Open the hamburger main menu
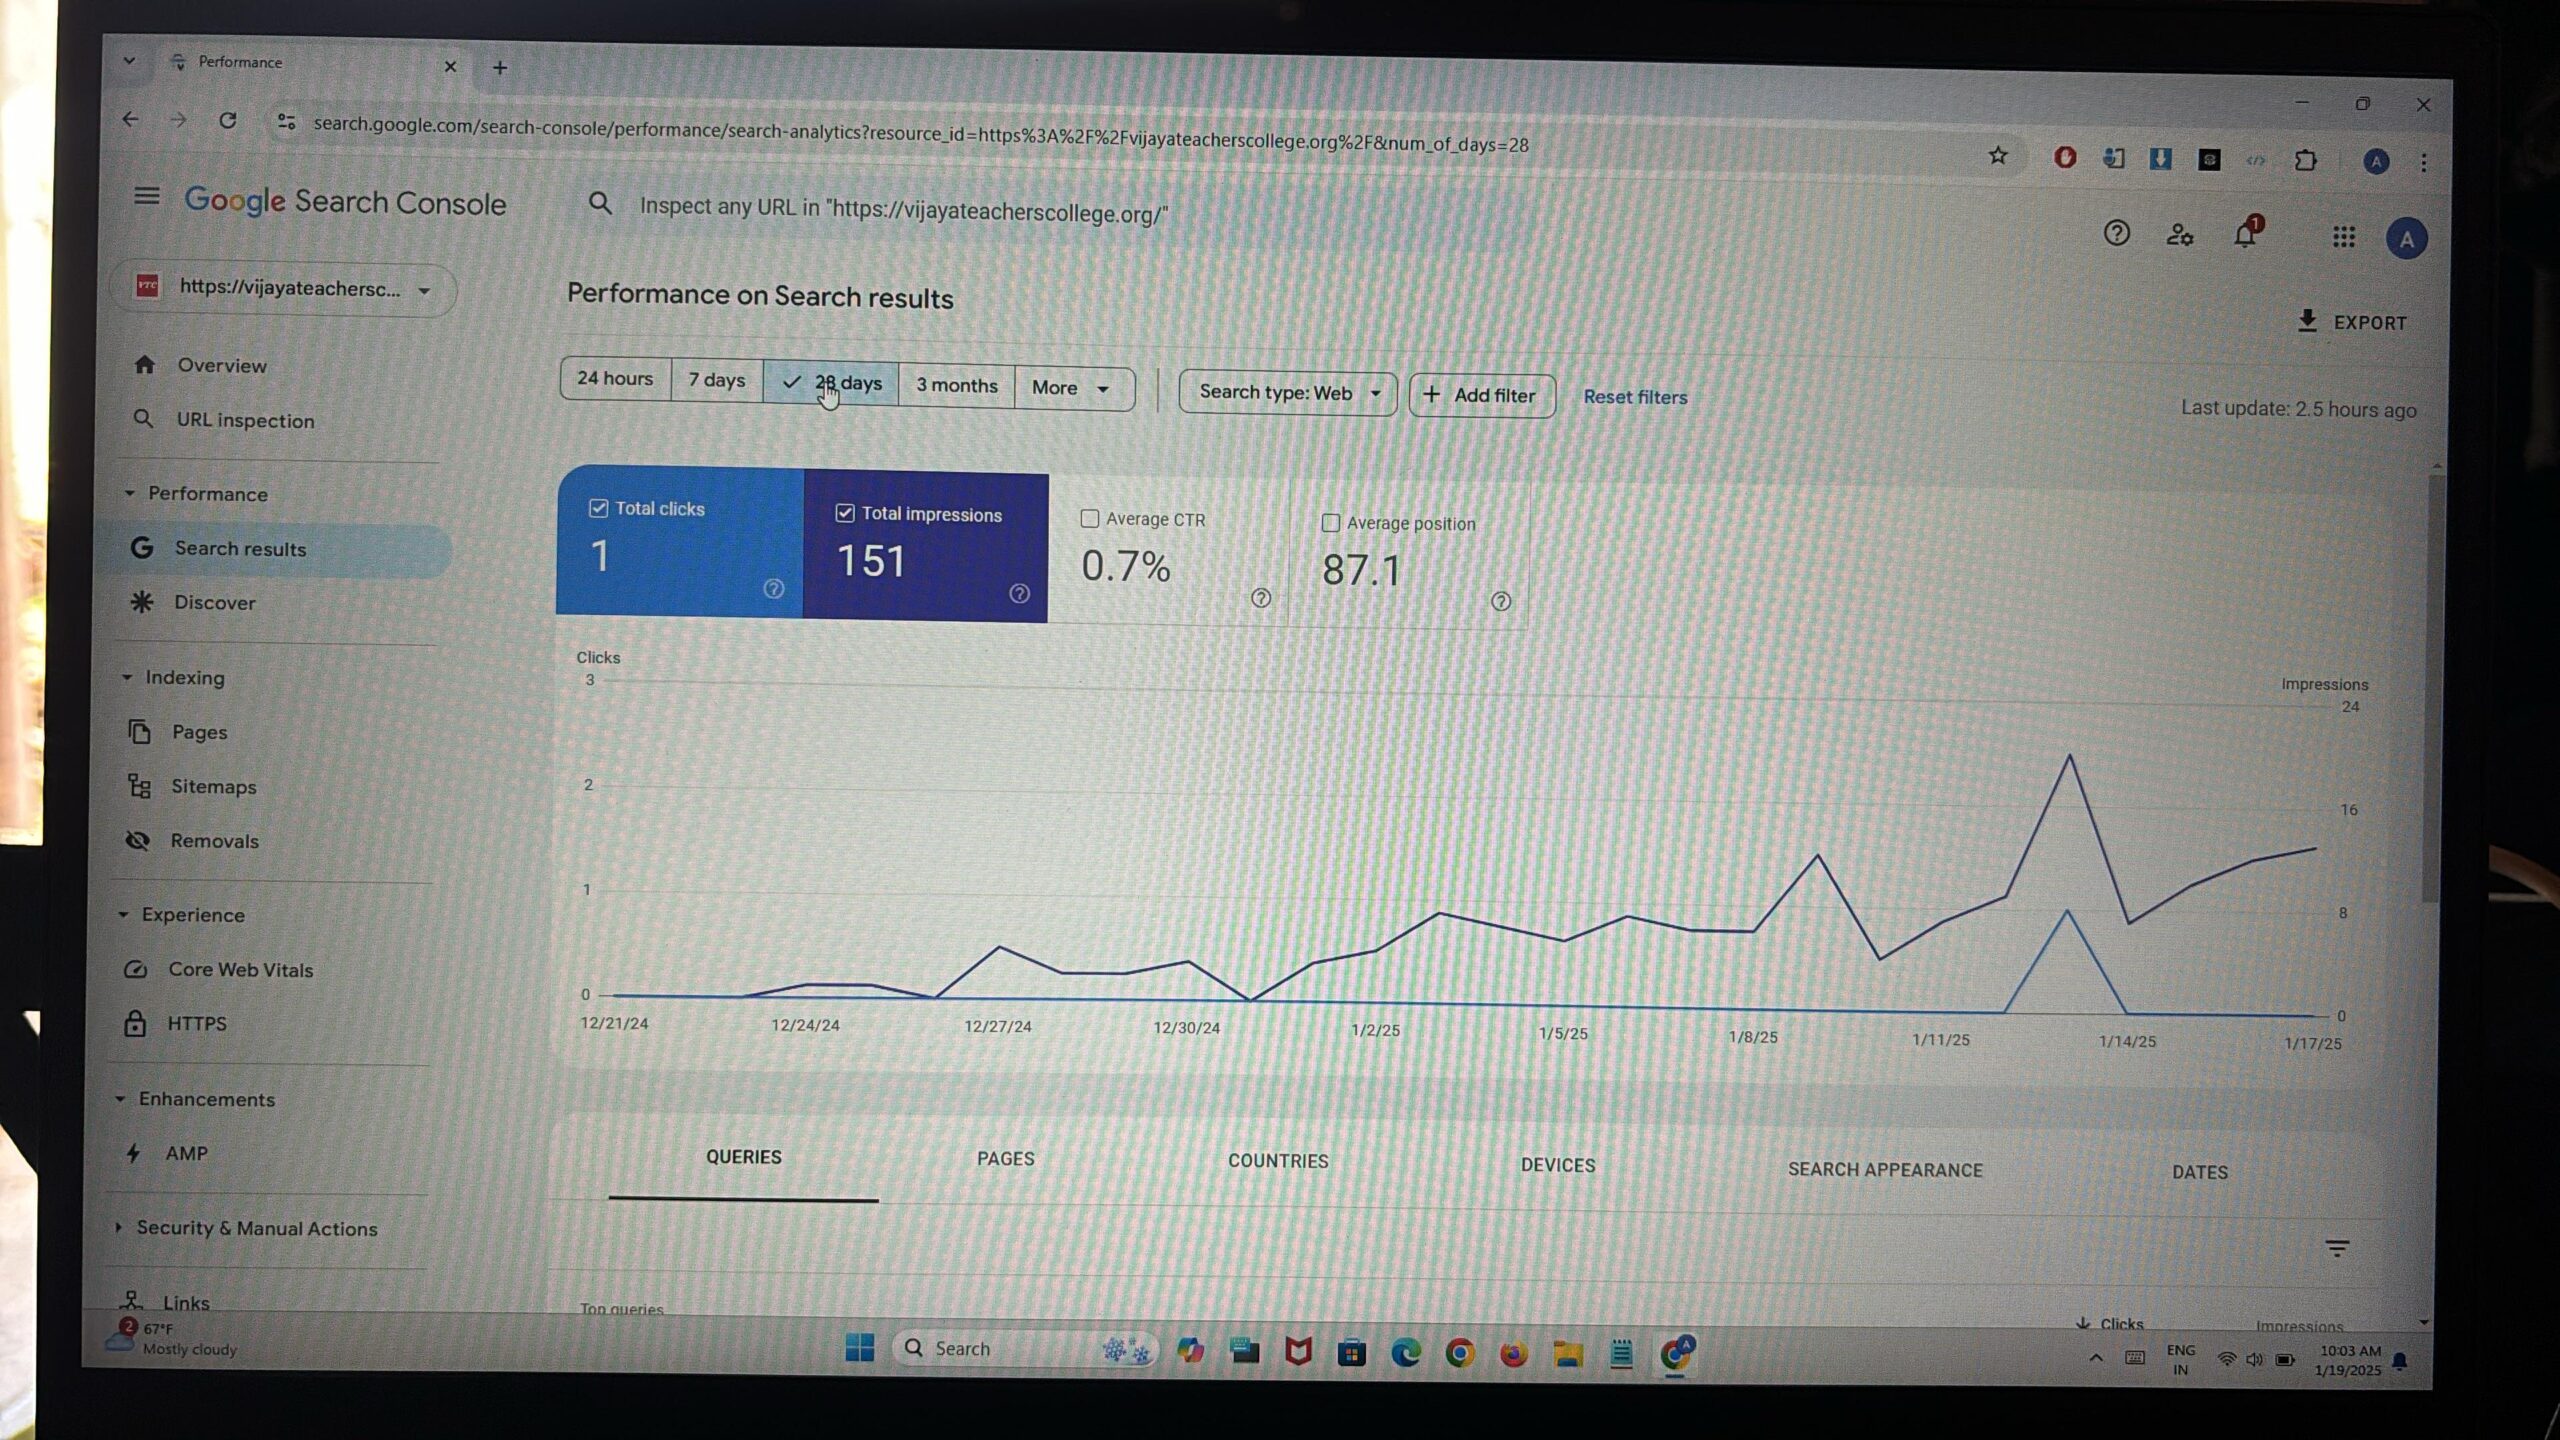The image size is (2560, 1440). (x=147, y=196)
